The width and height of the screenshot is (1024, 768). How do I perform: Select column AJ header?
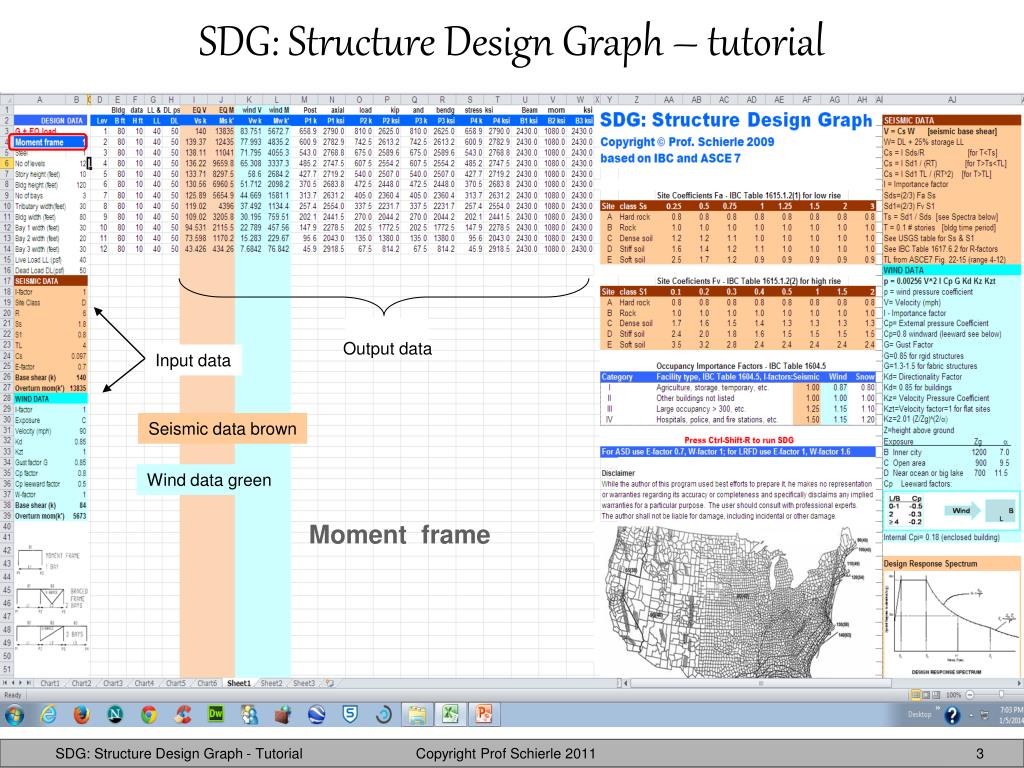click(951, 100)
